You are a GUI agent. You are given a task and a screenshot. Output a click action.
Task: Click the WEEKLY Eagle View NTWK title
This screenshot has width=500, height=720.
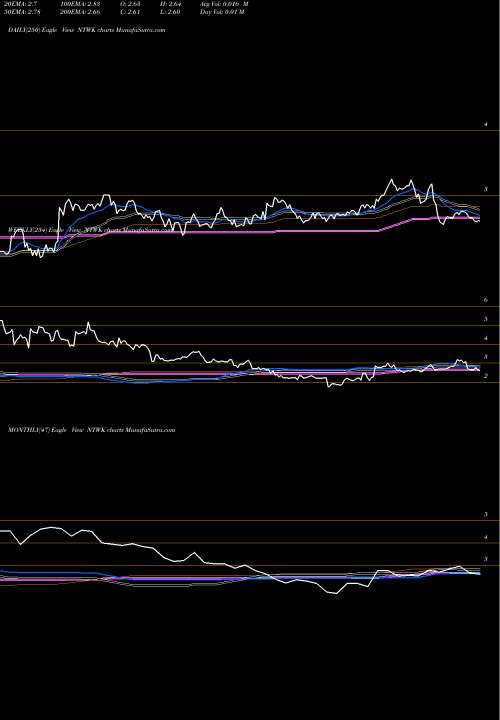[x=90, y=230]
